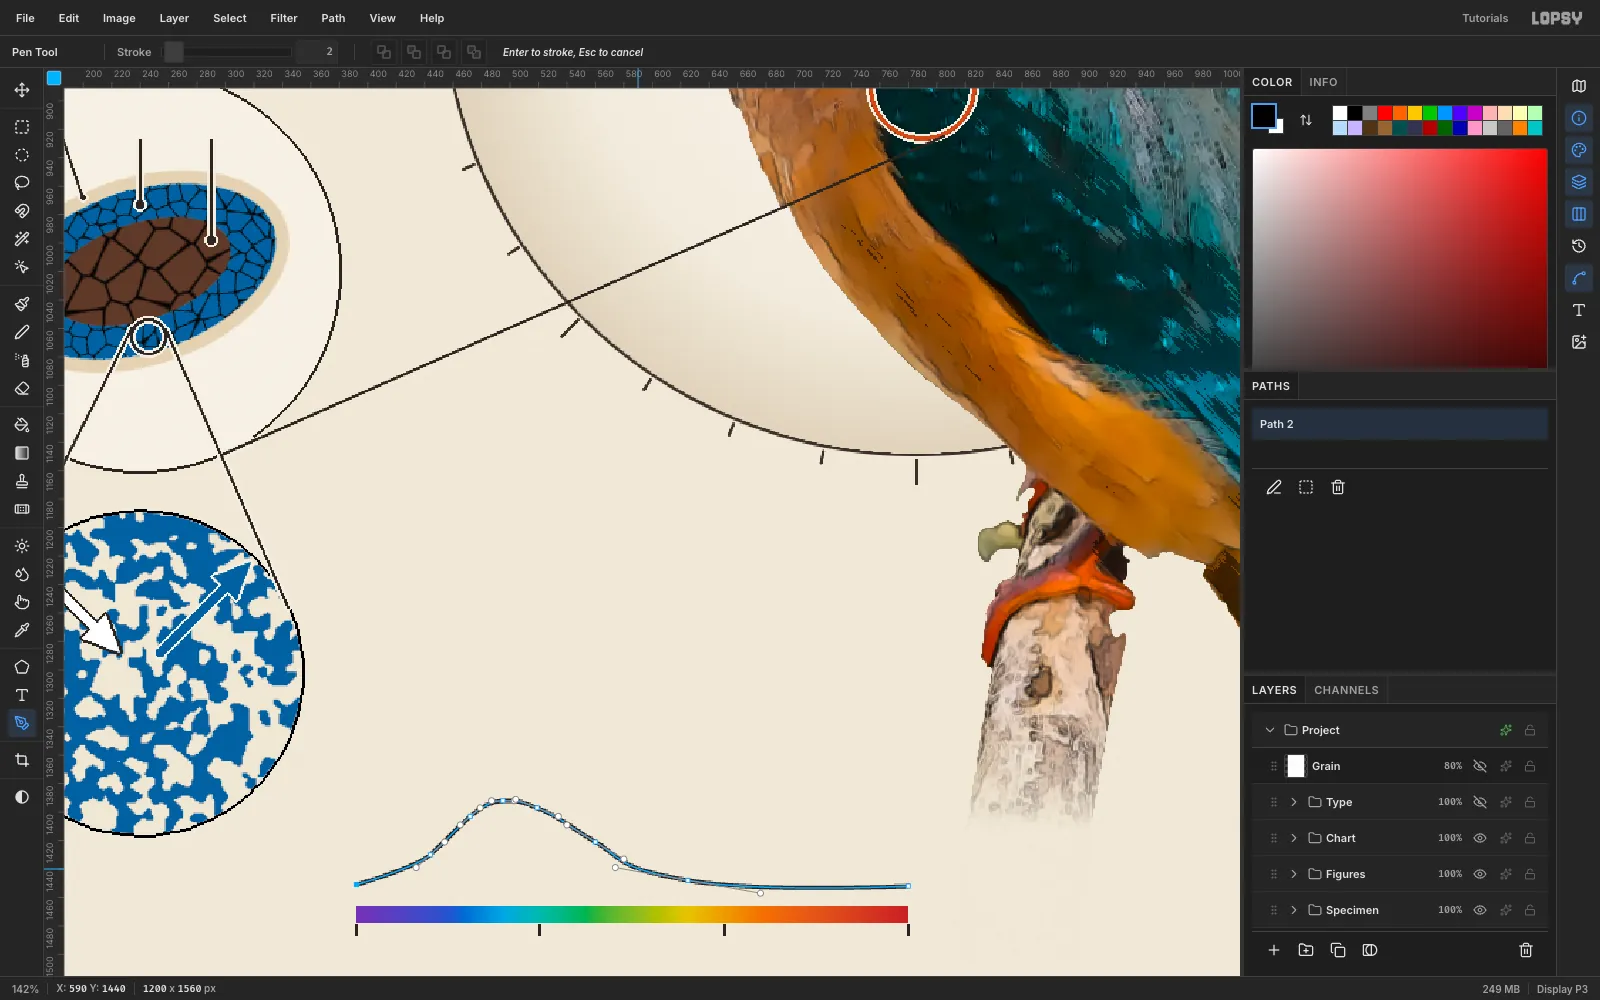
Task: Select the Eyedropper tool
Action: 22,630
